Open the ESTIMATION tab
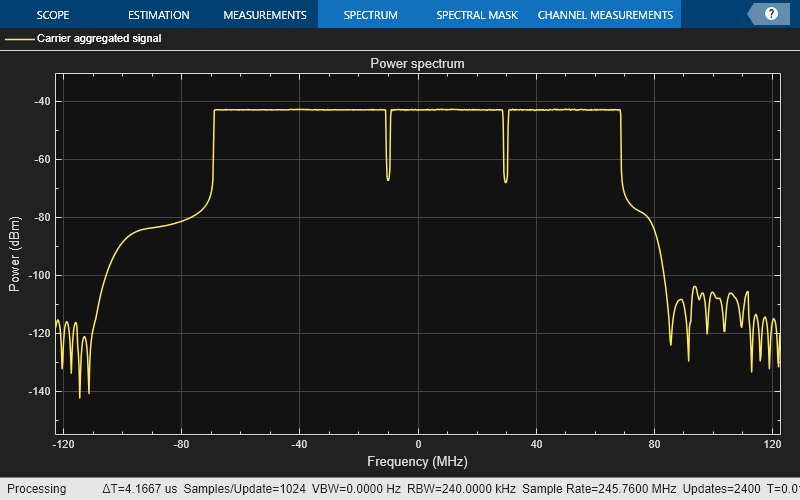 coord(159,15)
